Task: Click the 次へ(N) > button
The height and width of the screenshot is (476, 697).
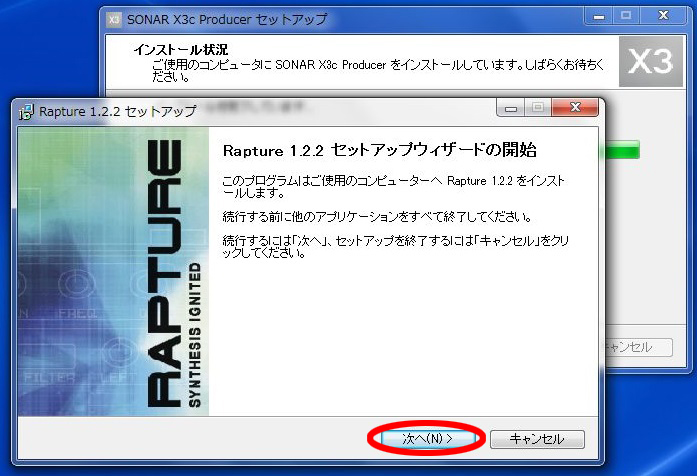Action: 427,439
